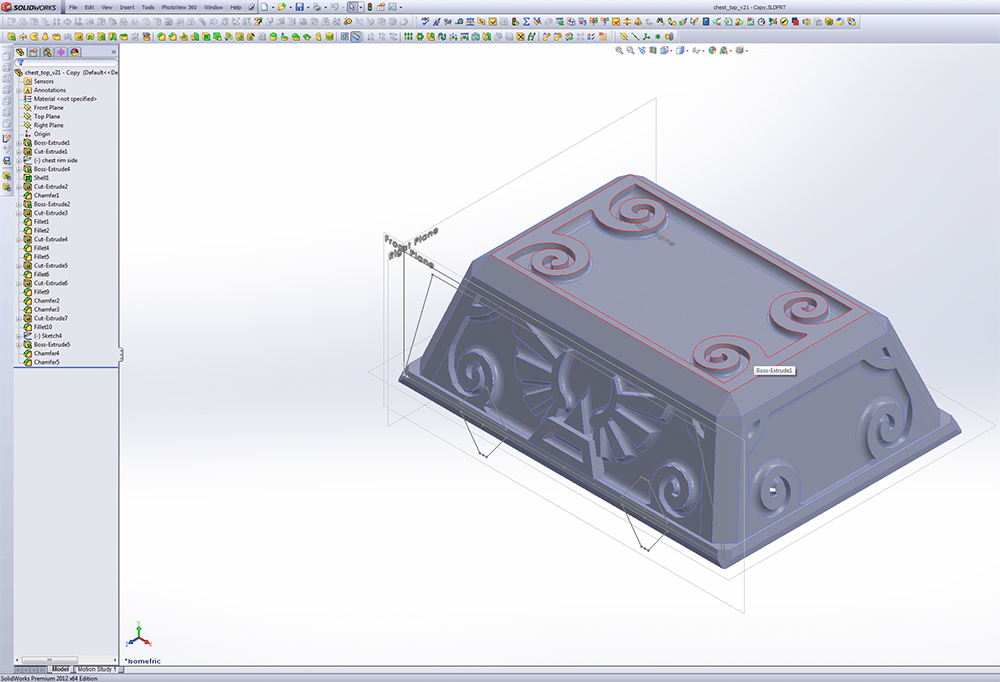
Task: Click the 3D axis triad icon in reference toolbar
Action: pyautogui.click(x=647, y=36)
